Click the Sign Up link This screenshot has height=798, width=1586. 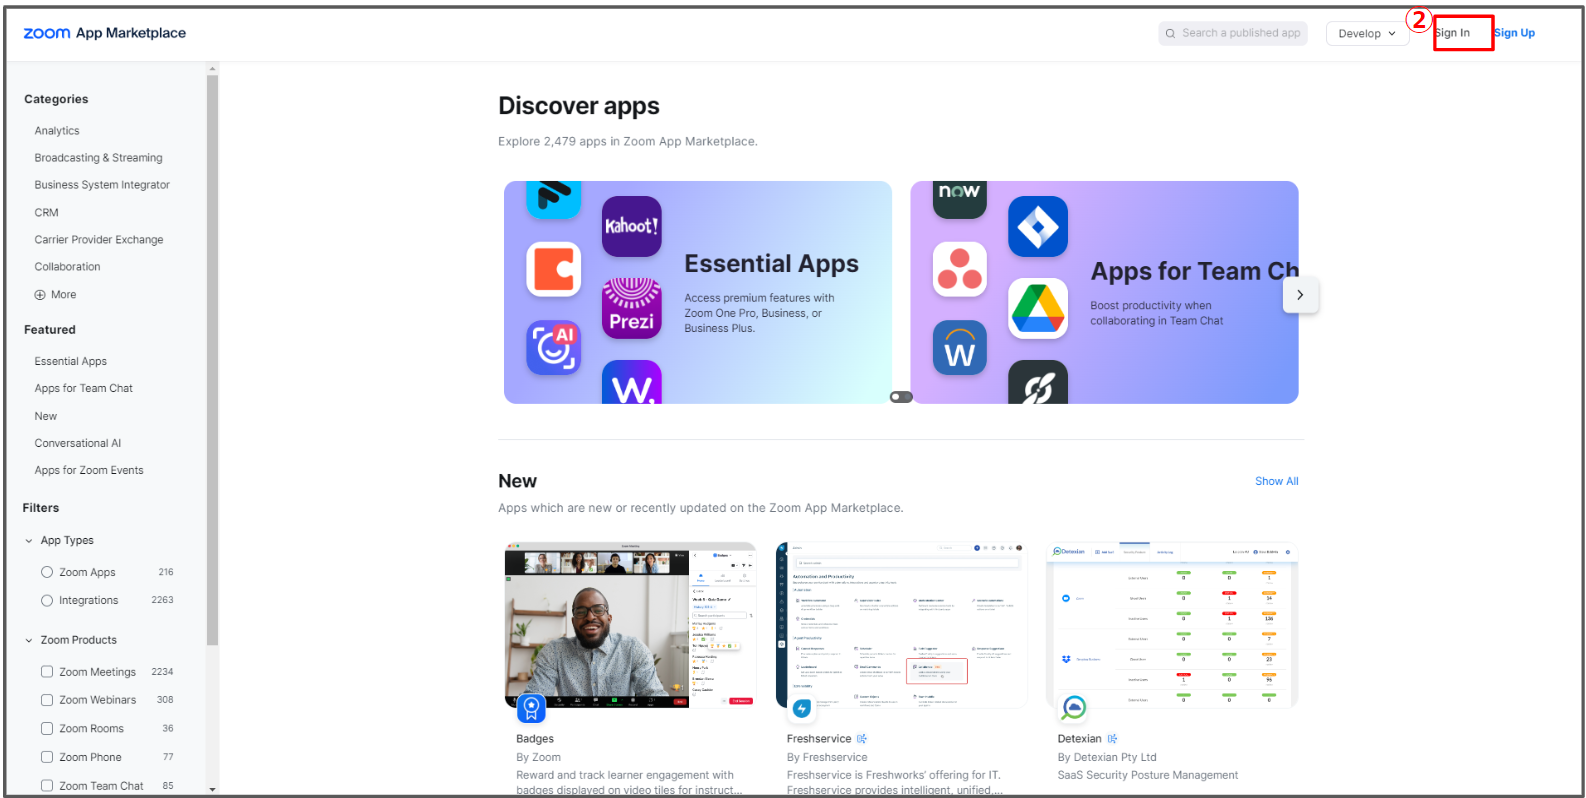point(1515,33)
